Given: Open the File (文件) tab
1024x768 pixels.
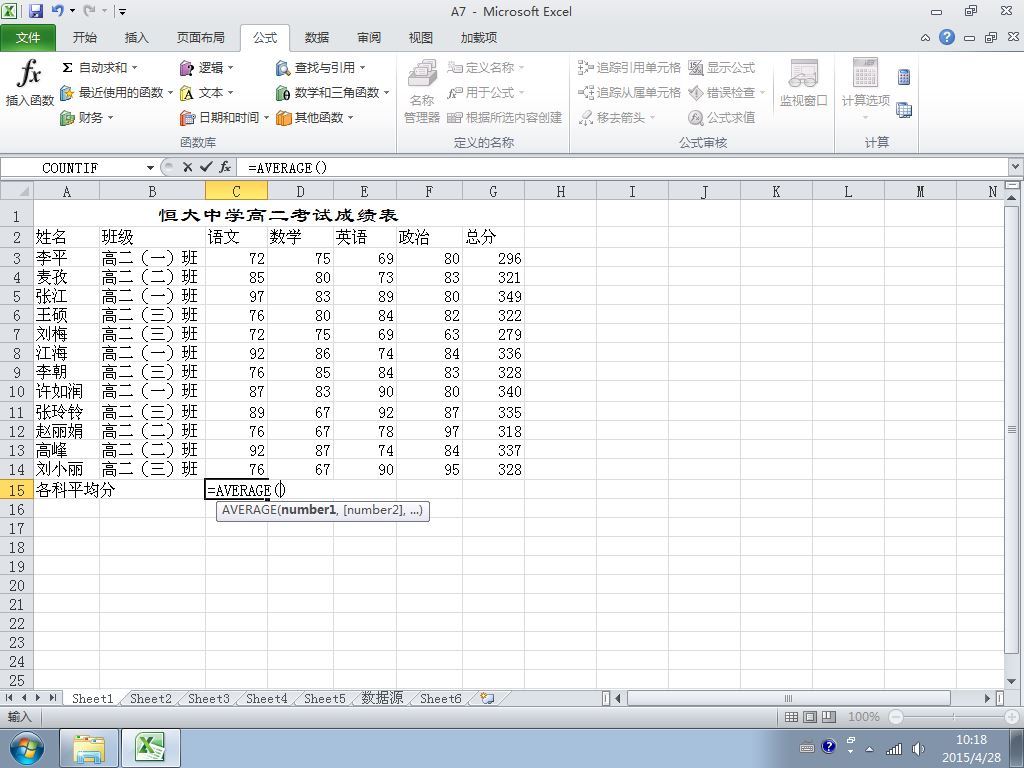Looking at the screenshot, I should point(28,38).
